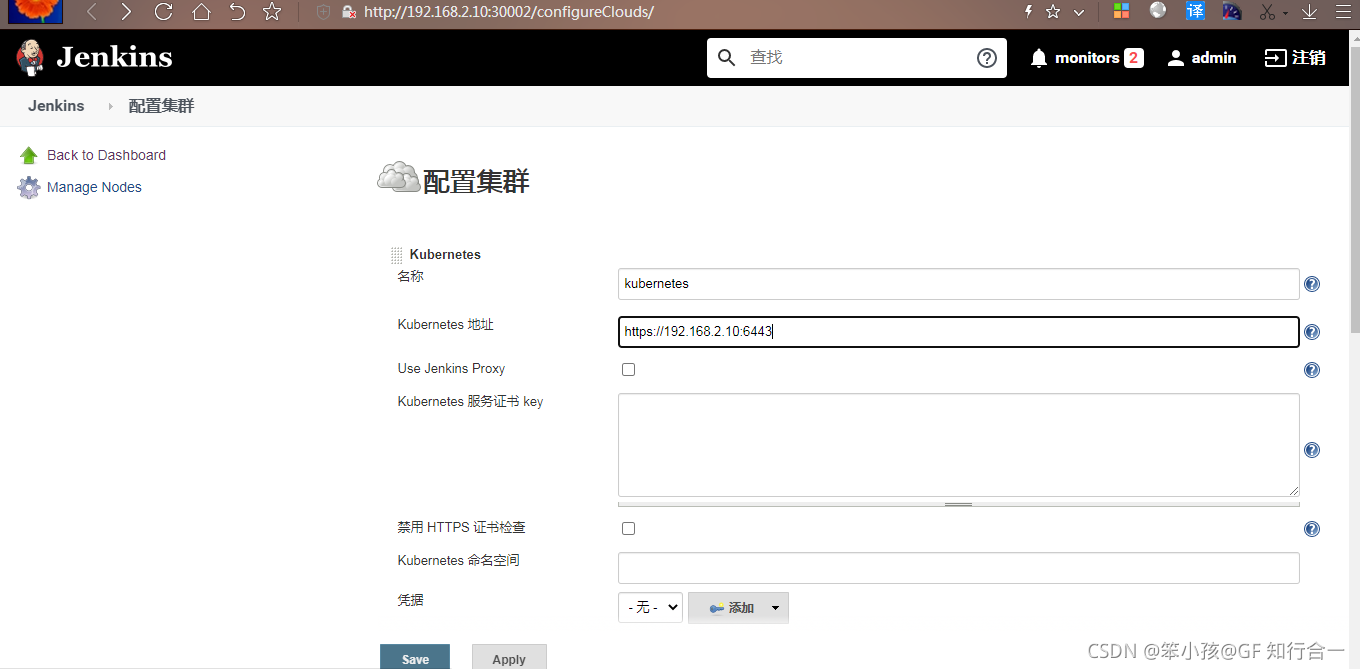Click the 配置集群 breadcrumb item
This screenshot has width=1360, height=669.
(x=161, y=106)
